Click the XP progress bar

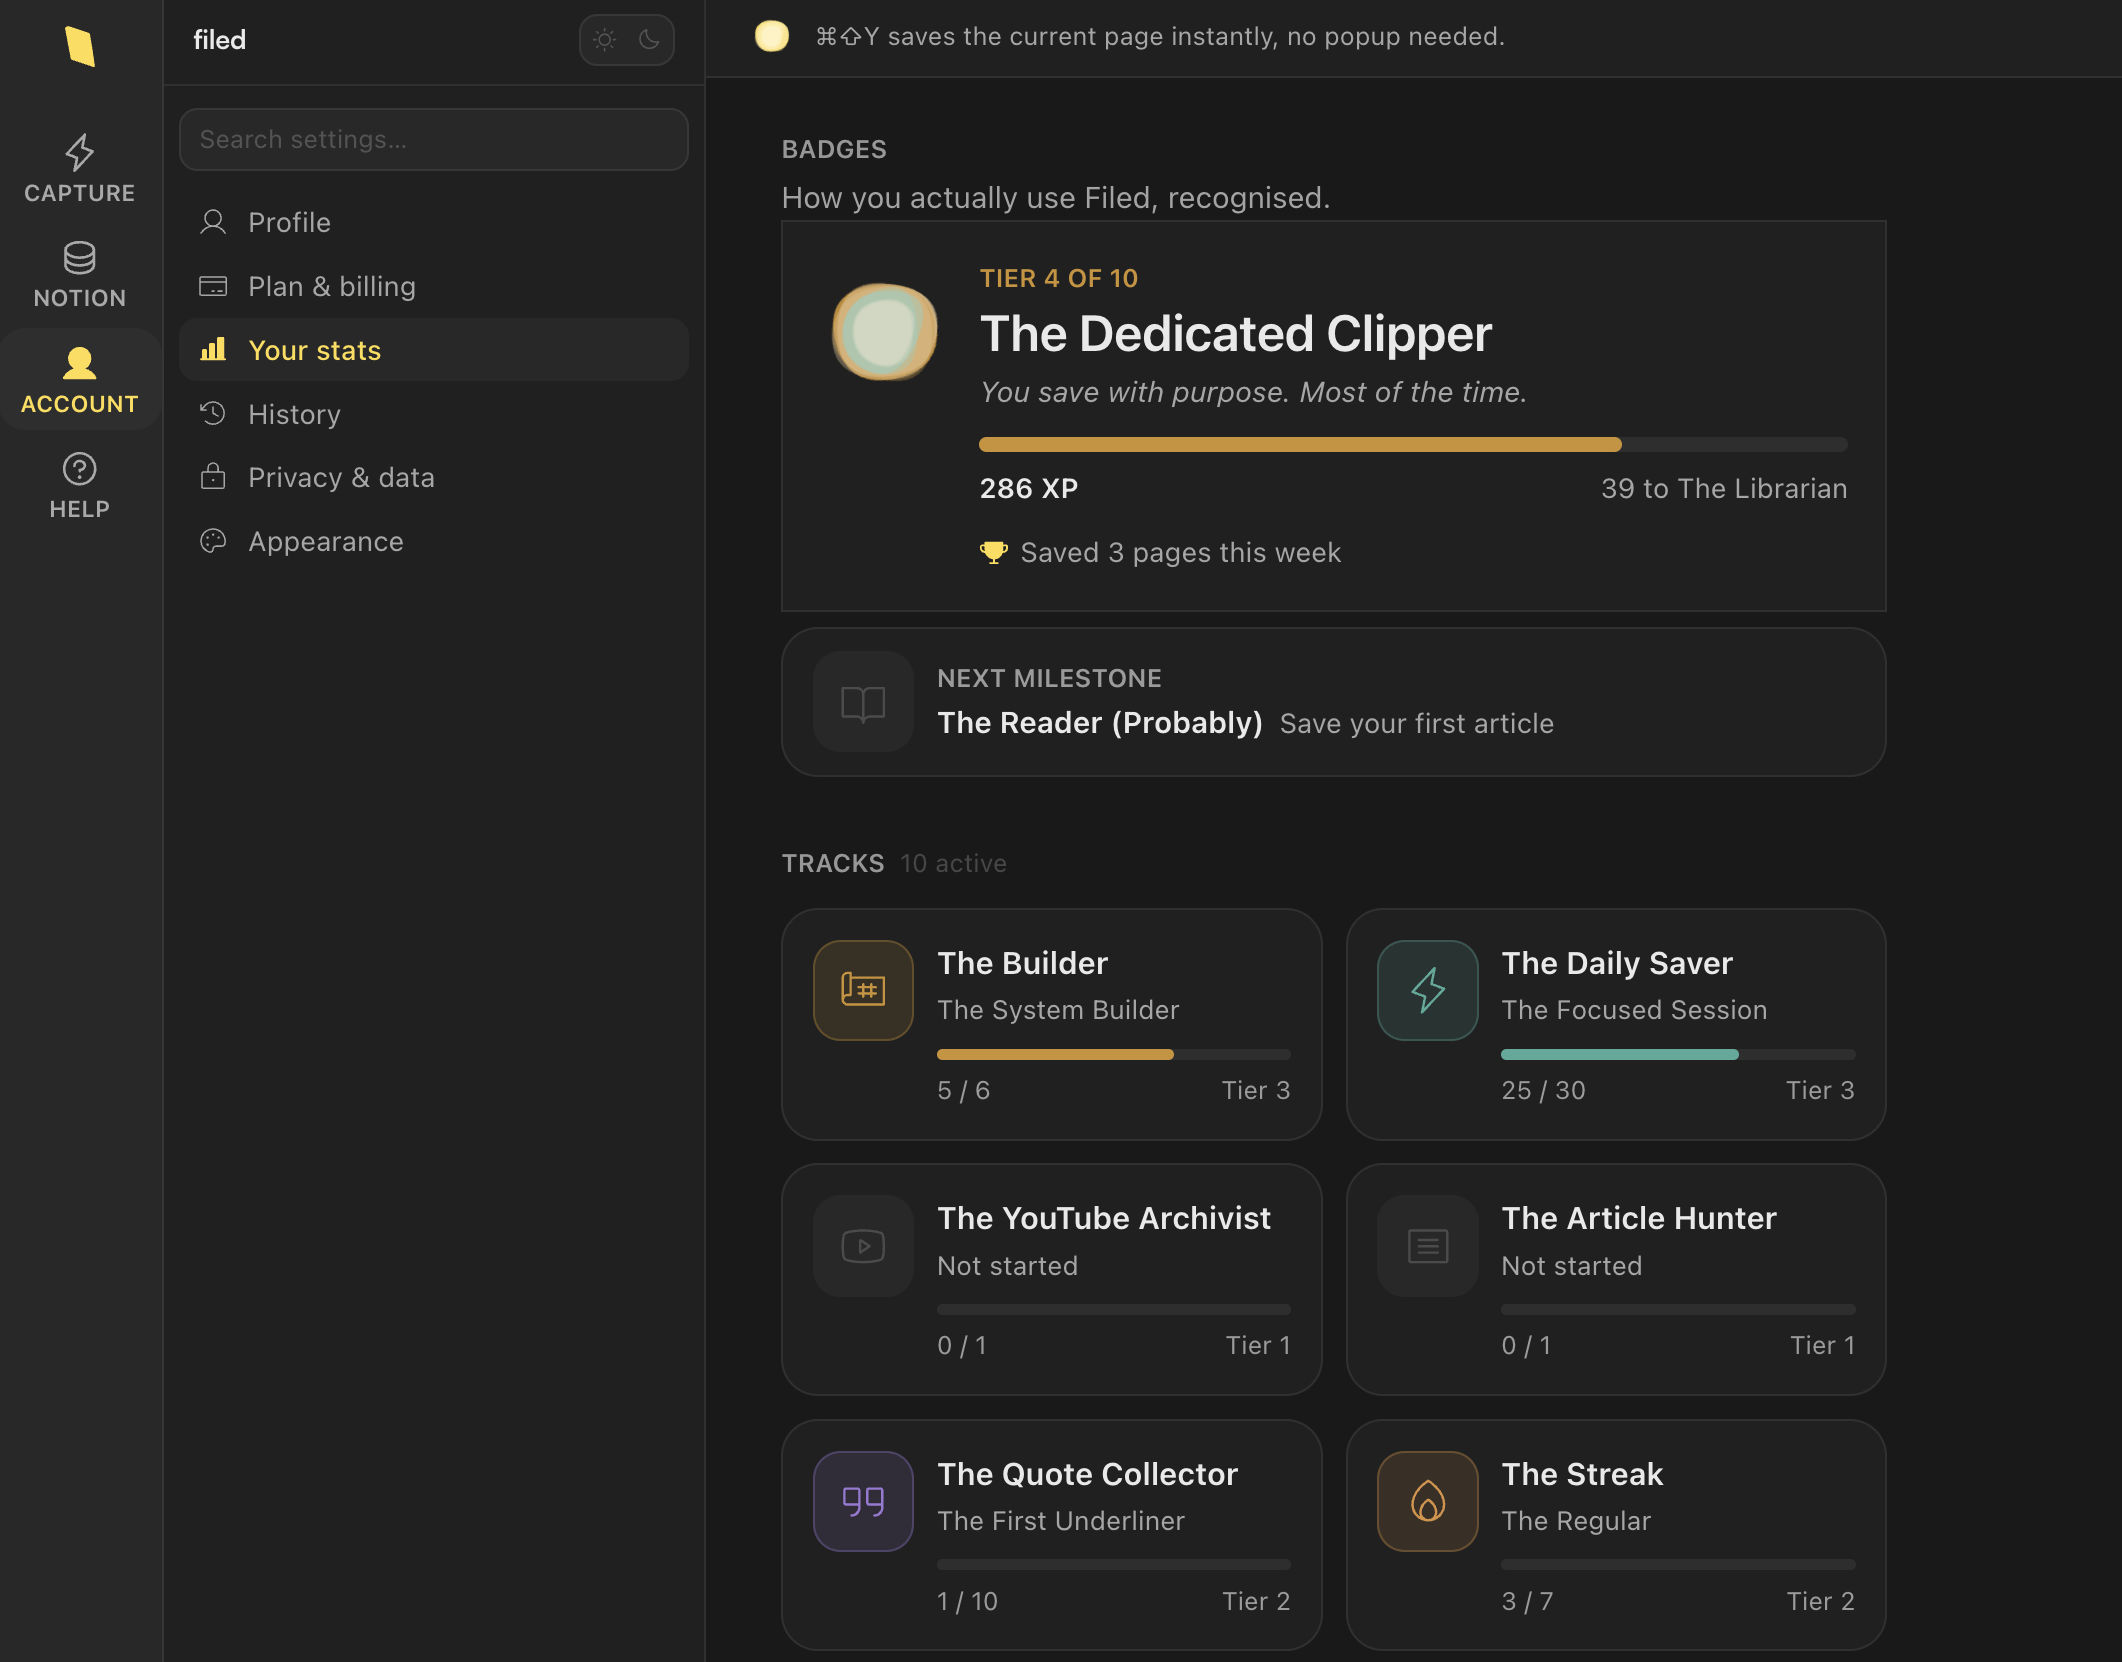click(1413, 445)
